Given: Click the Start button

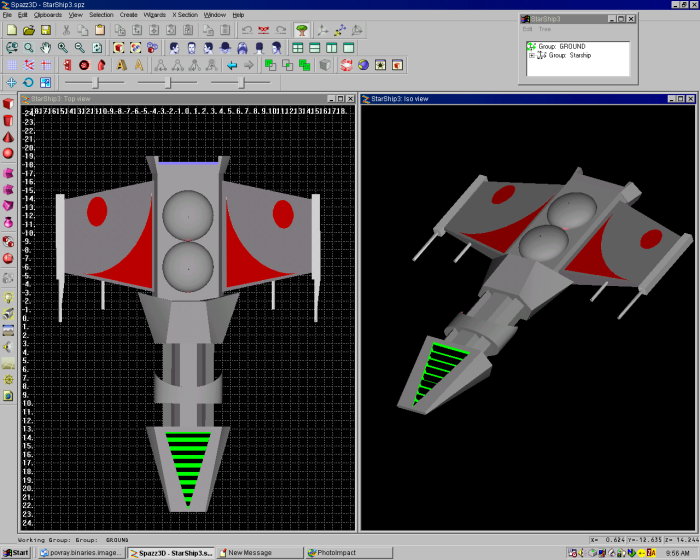Looking at the screenshot, I should (15, 552).
